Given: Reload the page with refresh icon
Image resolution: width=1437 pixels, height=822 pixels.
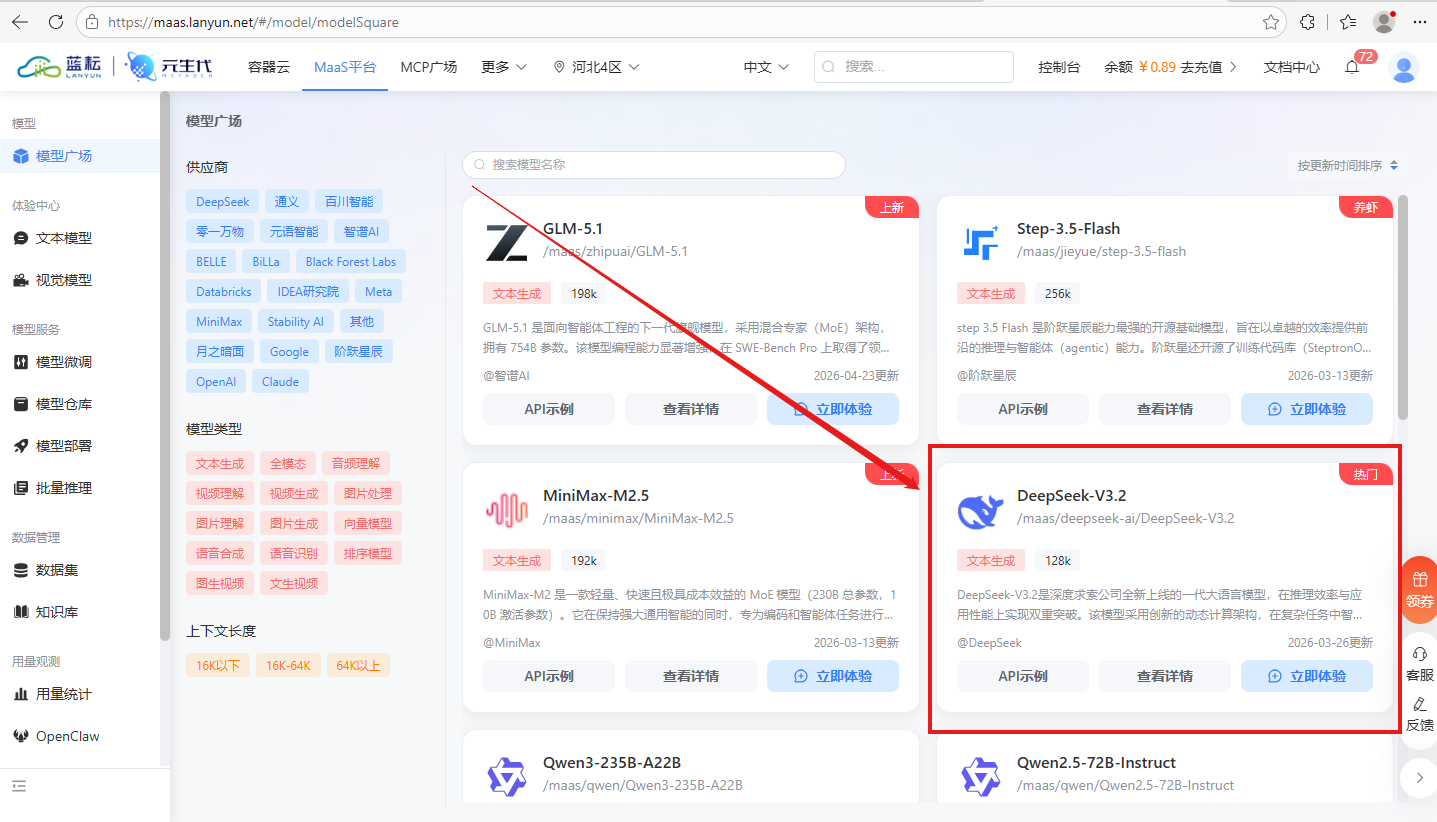Looking at the screenshot, I should pyautogui.click(x=56, y=21).
